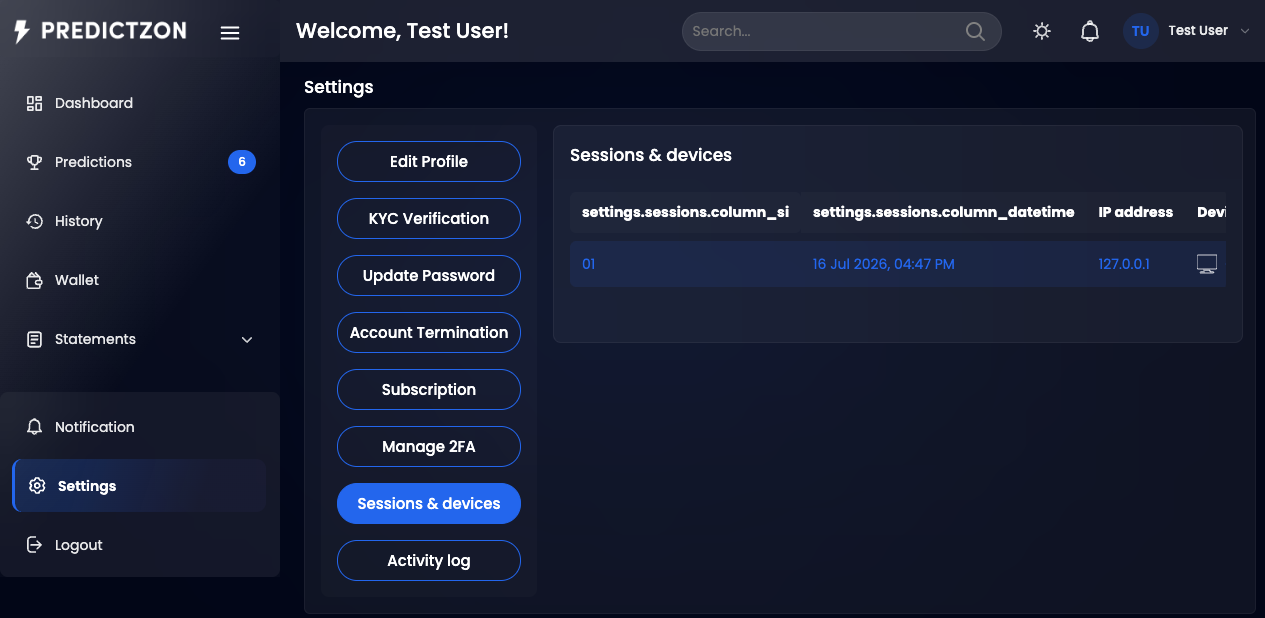This screenshot has width=1265, height=618.
Task: Open the Activity log section
Action: [429, 560]
